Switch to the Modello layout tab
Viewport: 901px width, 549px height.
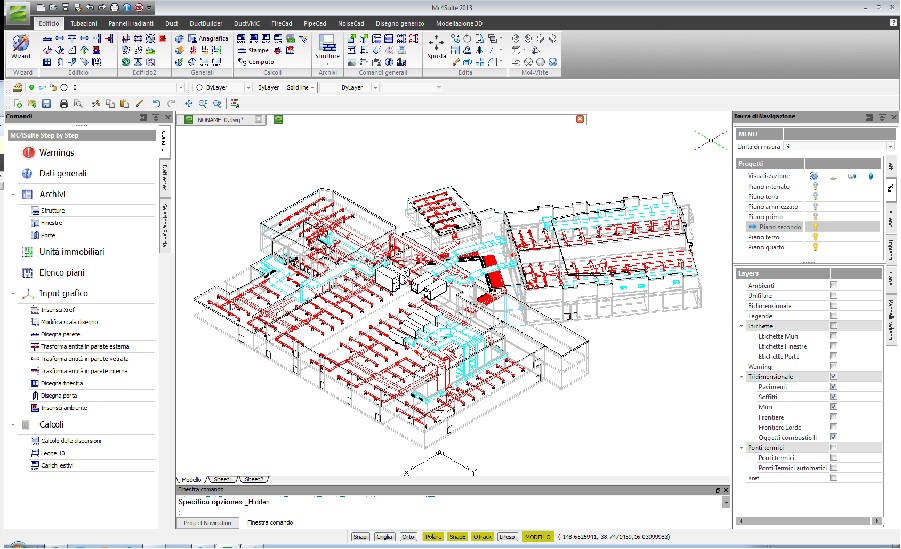click(191, 479)
